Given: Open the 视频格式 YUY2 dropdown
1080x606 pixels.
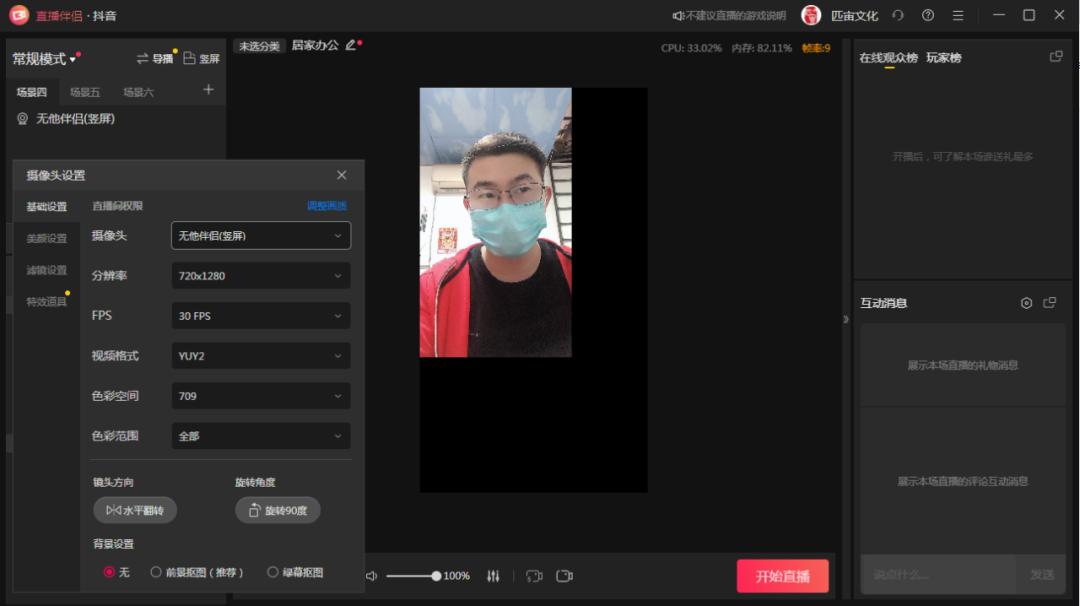Looking at the screenshot, I should pos(260,355).
